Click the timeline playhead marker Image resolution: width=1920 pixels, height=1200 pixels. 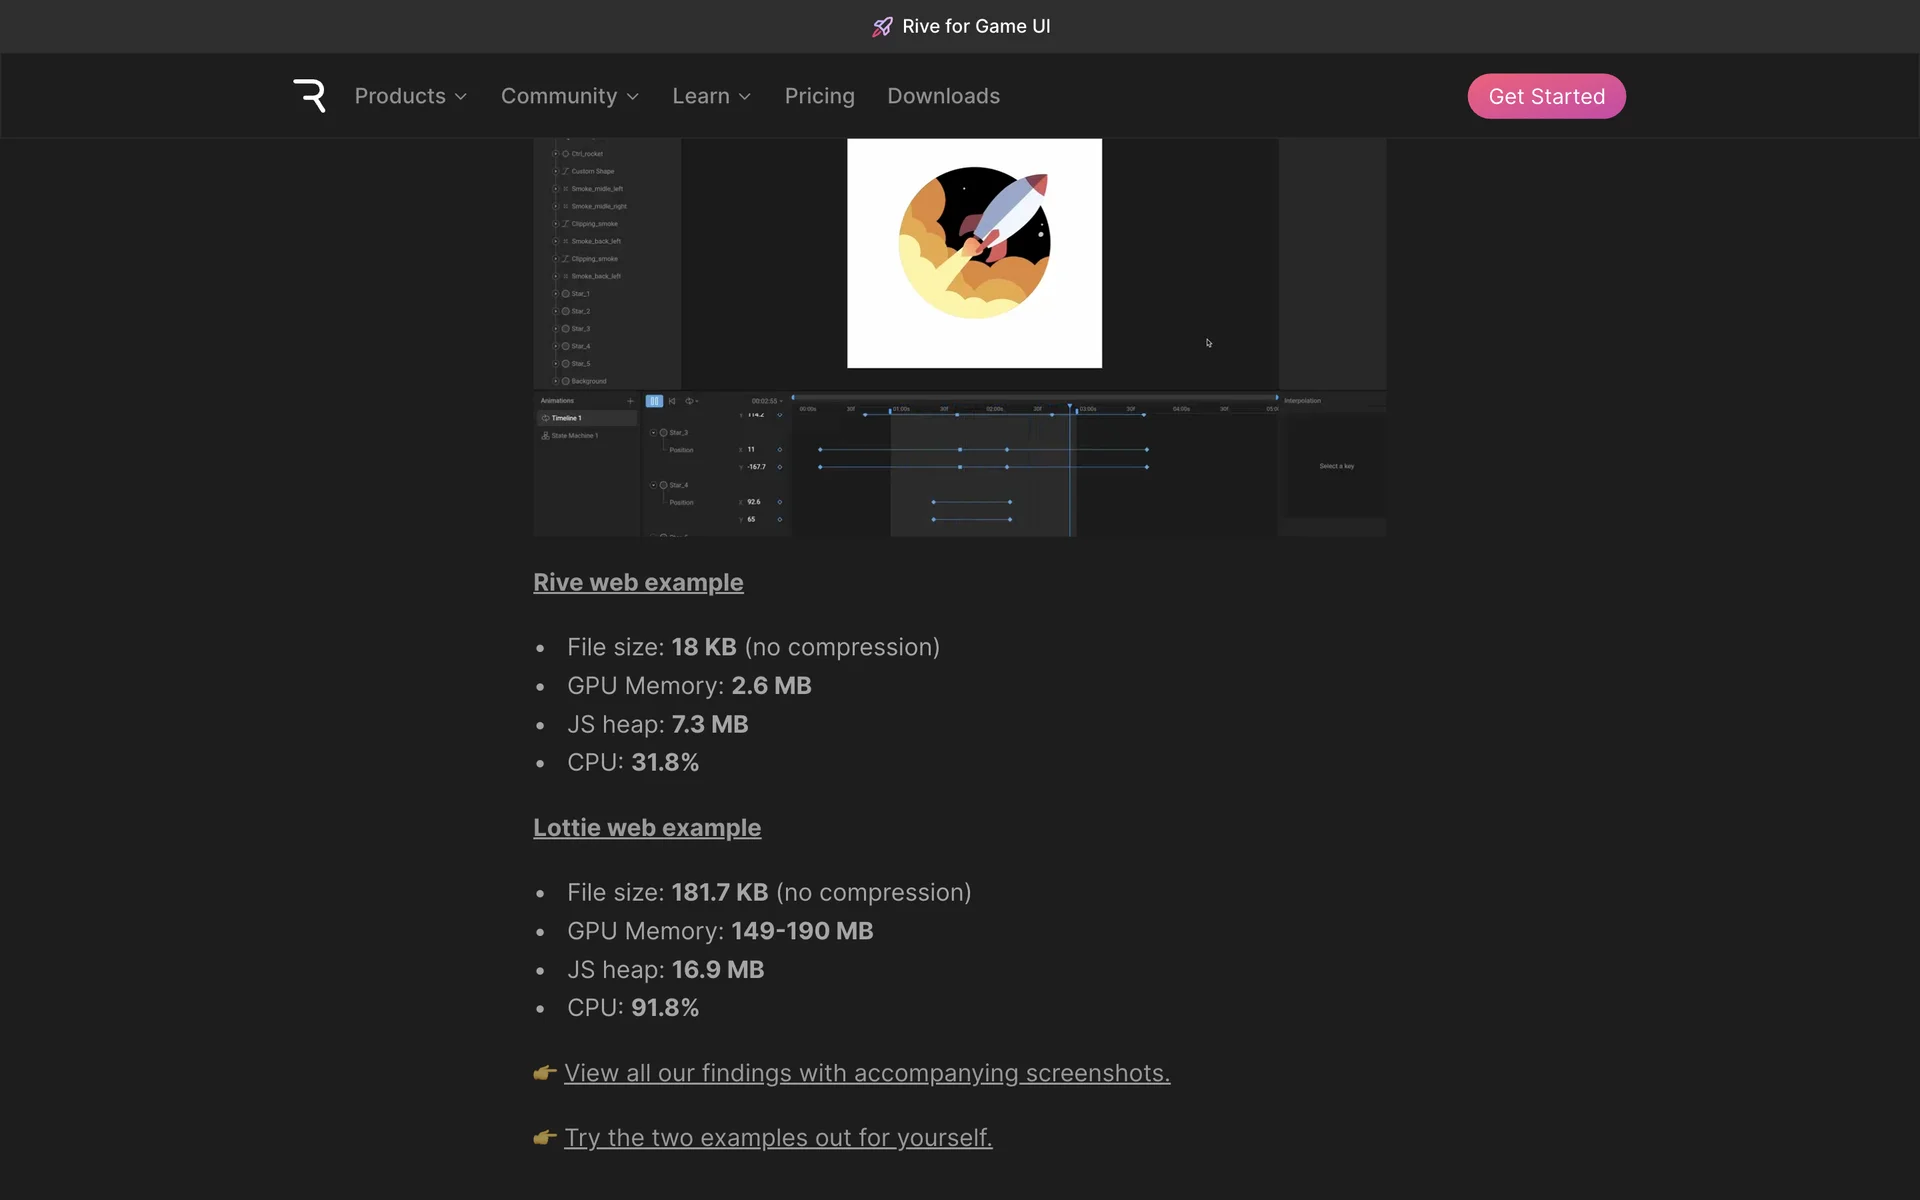tap(1070, 407)
